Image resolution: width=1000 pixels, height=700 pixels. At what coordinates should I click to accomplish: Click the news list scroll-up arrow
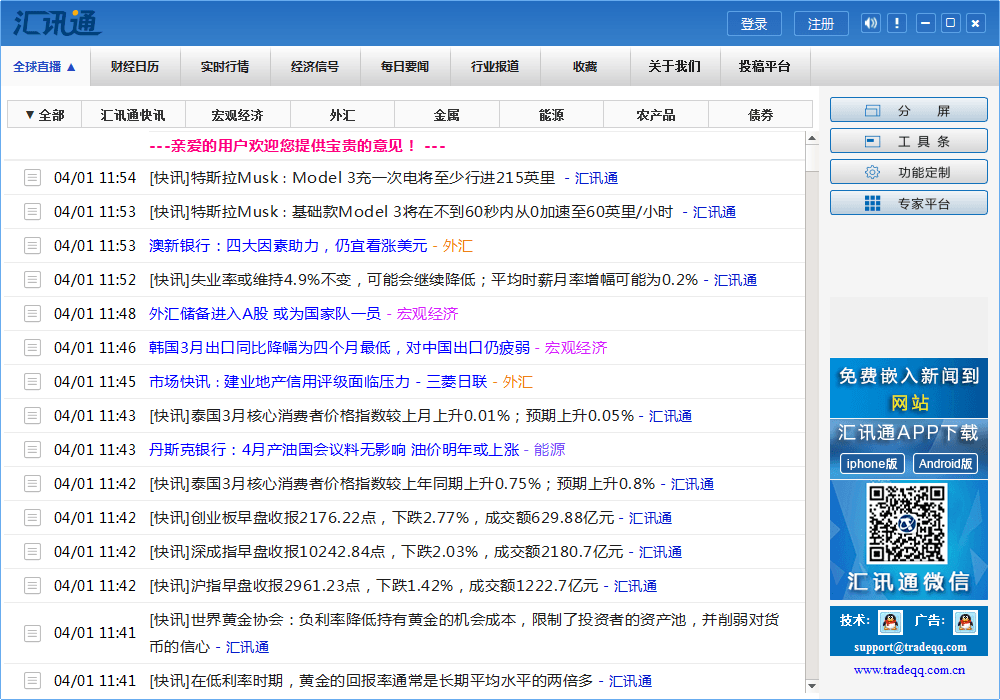click(x=812, y=138)
